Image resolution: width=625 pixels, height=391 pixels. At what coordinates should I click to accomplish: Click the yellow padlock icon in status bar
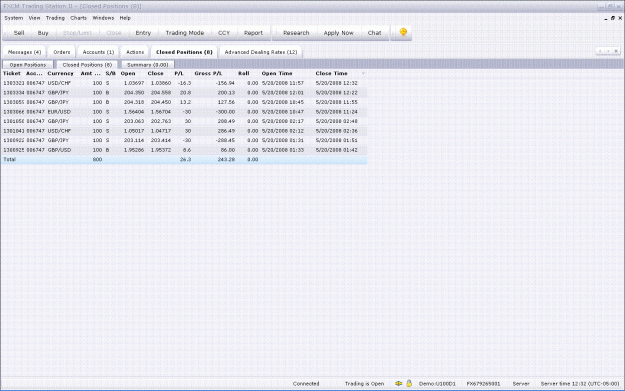[409, 383]
